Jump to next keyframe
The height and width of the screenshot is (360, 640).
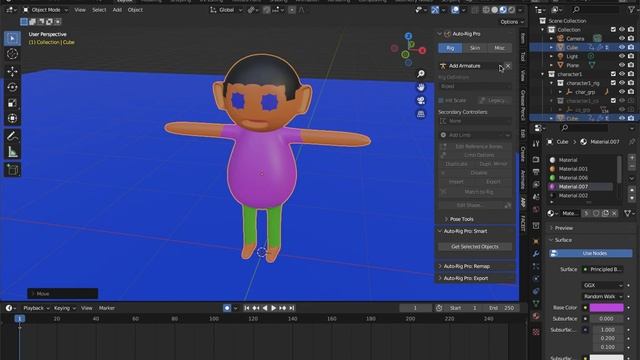(282, 308)
